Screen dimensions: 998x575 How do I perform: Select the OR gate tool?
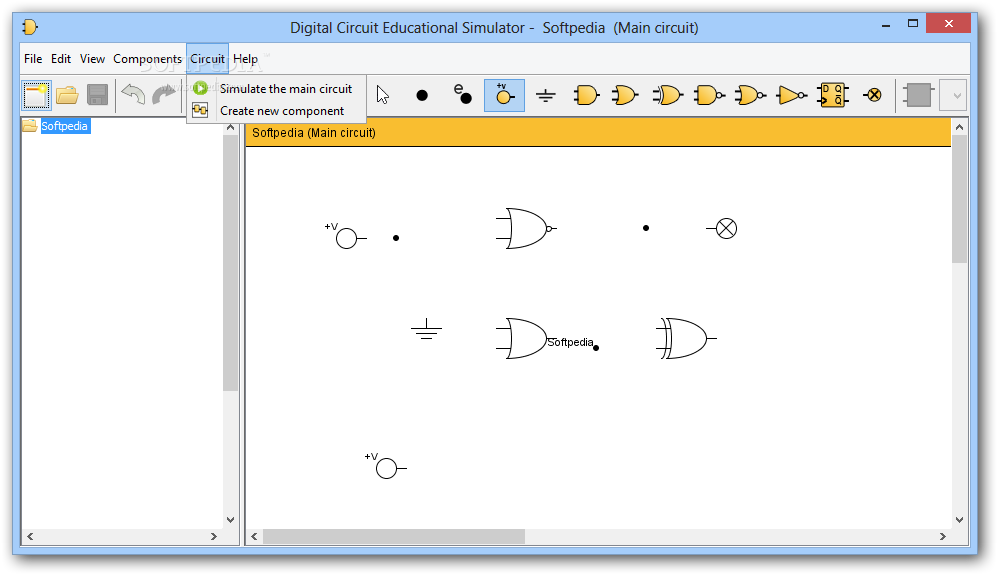[625, 96]
